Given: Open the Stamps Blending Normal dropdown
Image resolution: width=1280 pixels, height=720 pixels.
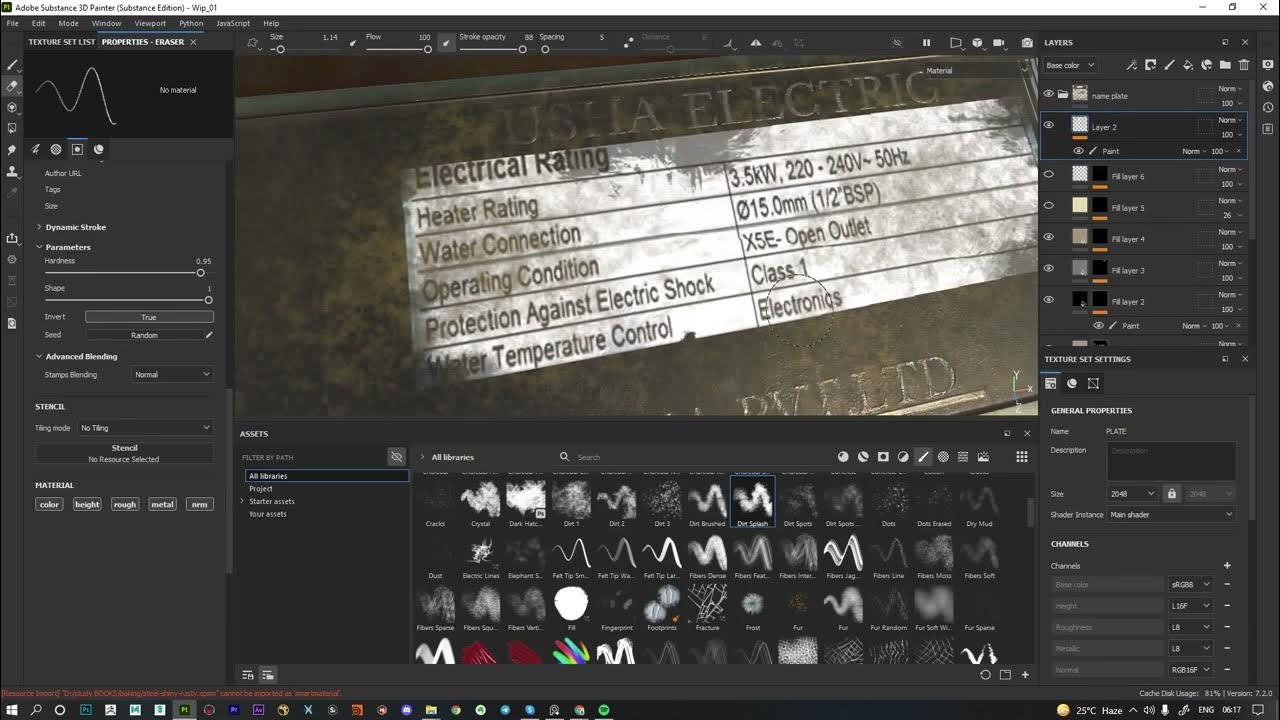Looking at the screenshot, I should 173,374.
